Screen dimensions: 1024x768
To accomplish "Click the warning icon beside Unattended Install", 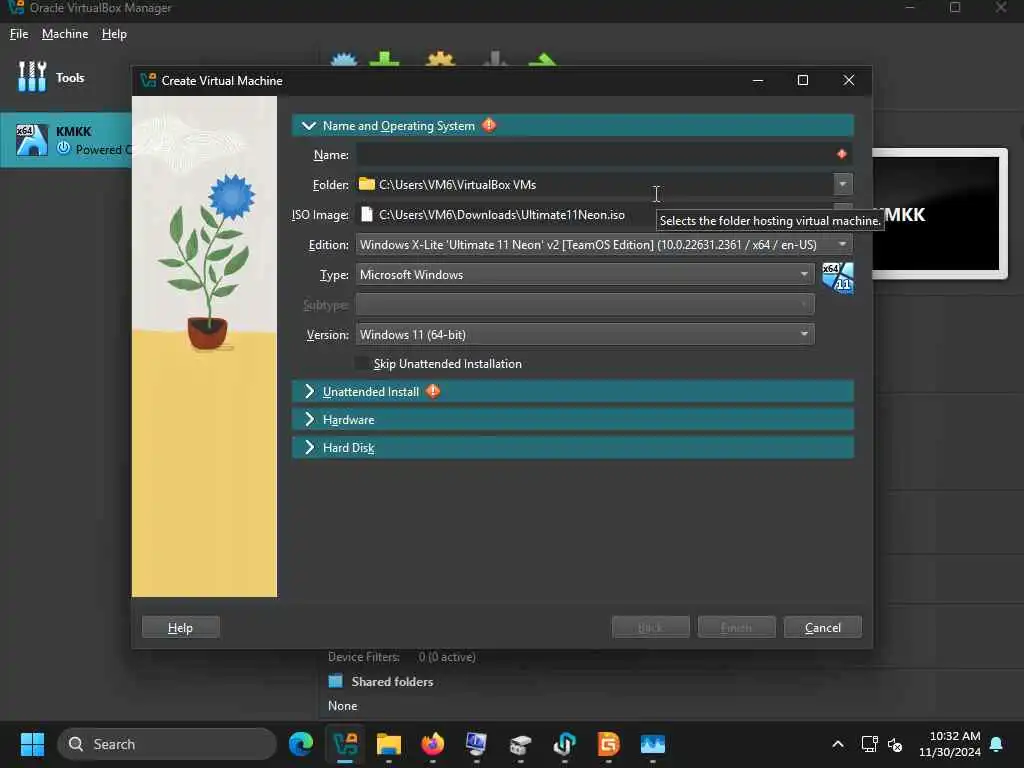I will point(433,391).
